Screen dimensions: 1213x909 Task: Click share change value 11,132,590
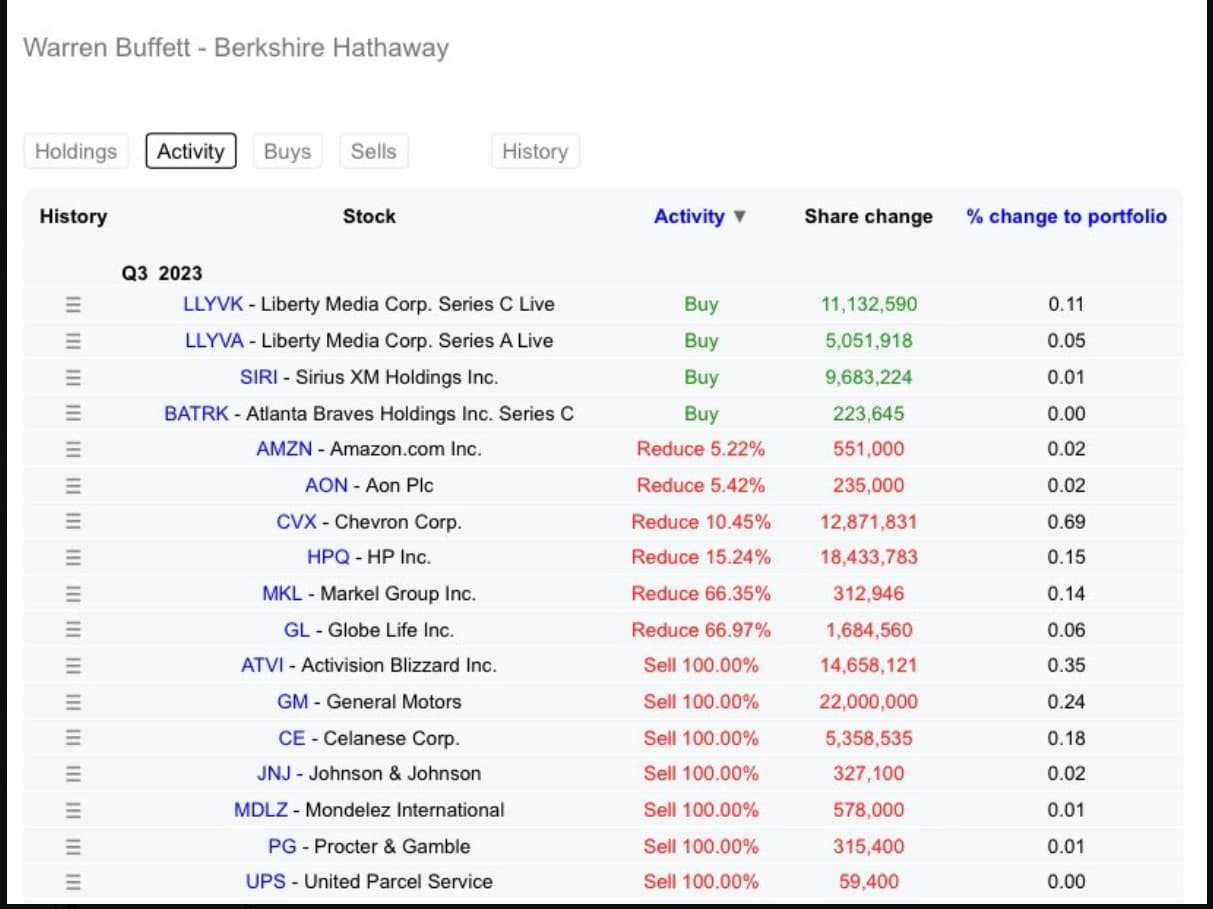(x=868, y=304)
